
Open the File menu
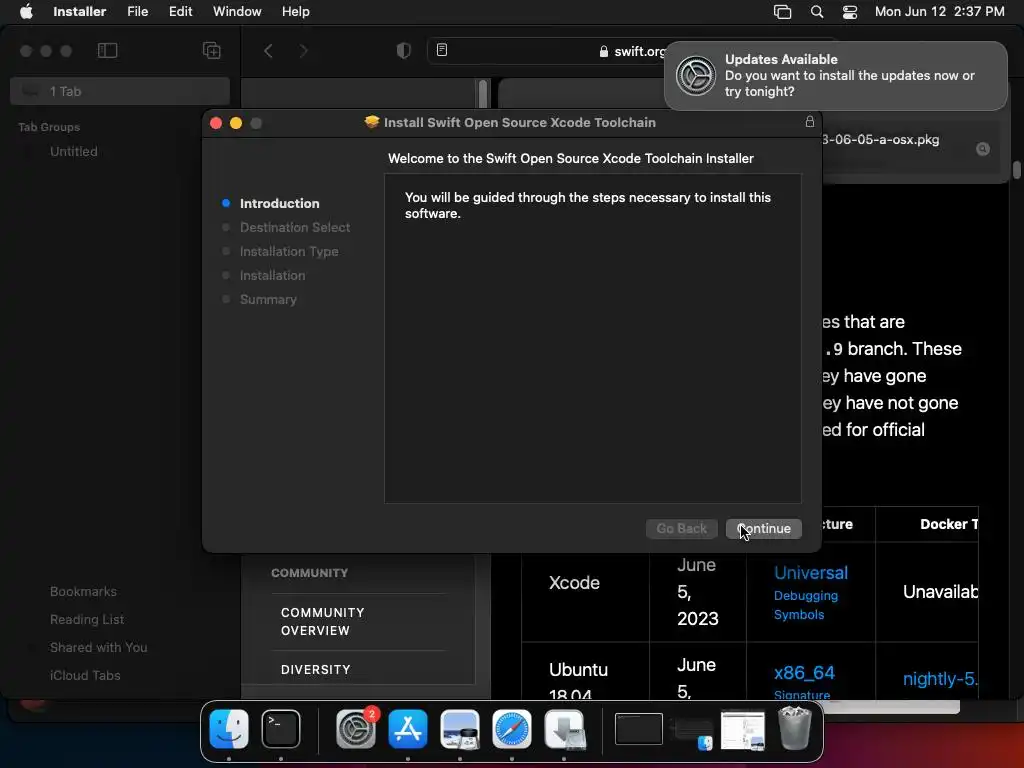tap(137, 12)
